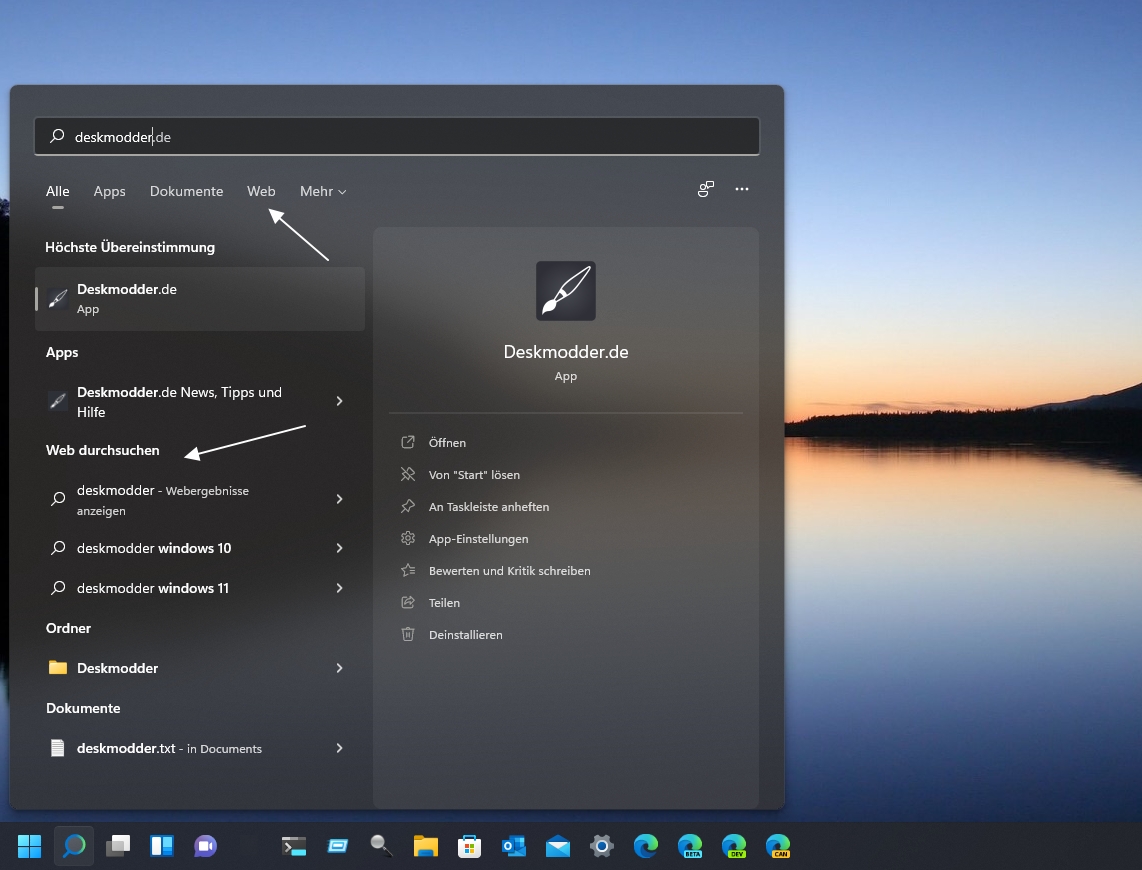The width and height of the screenshot is (1142, 870).
Task: Expand chevron for deskmodder windows 11
Action: (x=339, y=588)
